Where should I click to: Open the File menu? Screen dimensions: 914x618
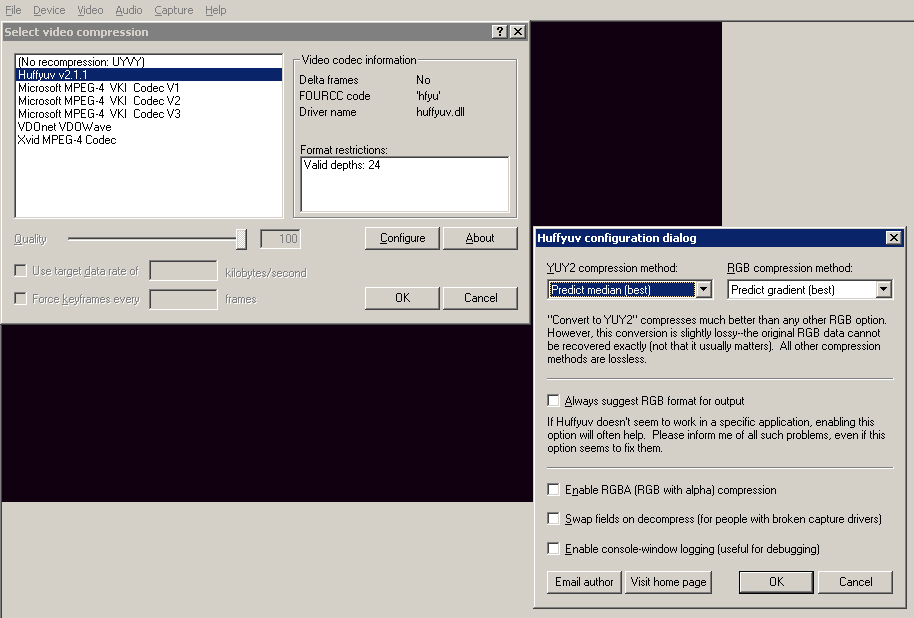pyautogui.click(x=13, y=10)
